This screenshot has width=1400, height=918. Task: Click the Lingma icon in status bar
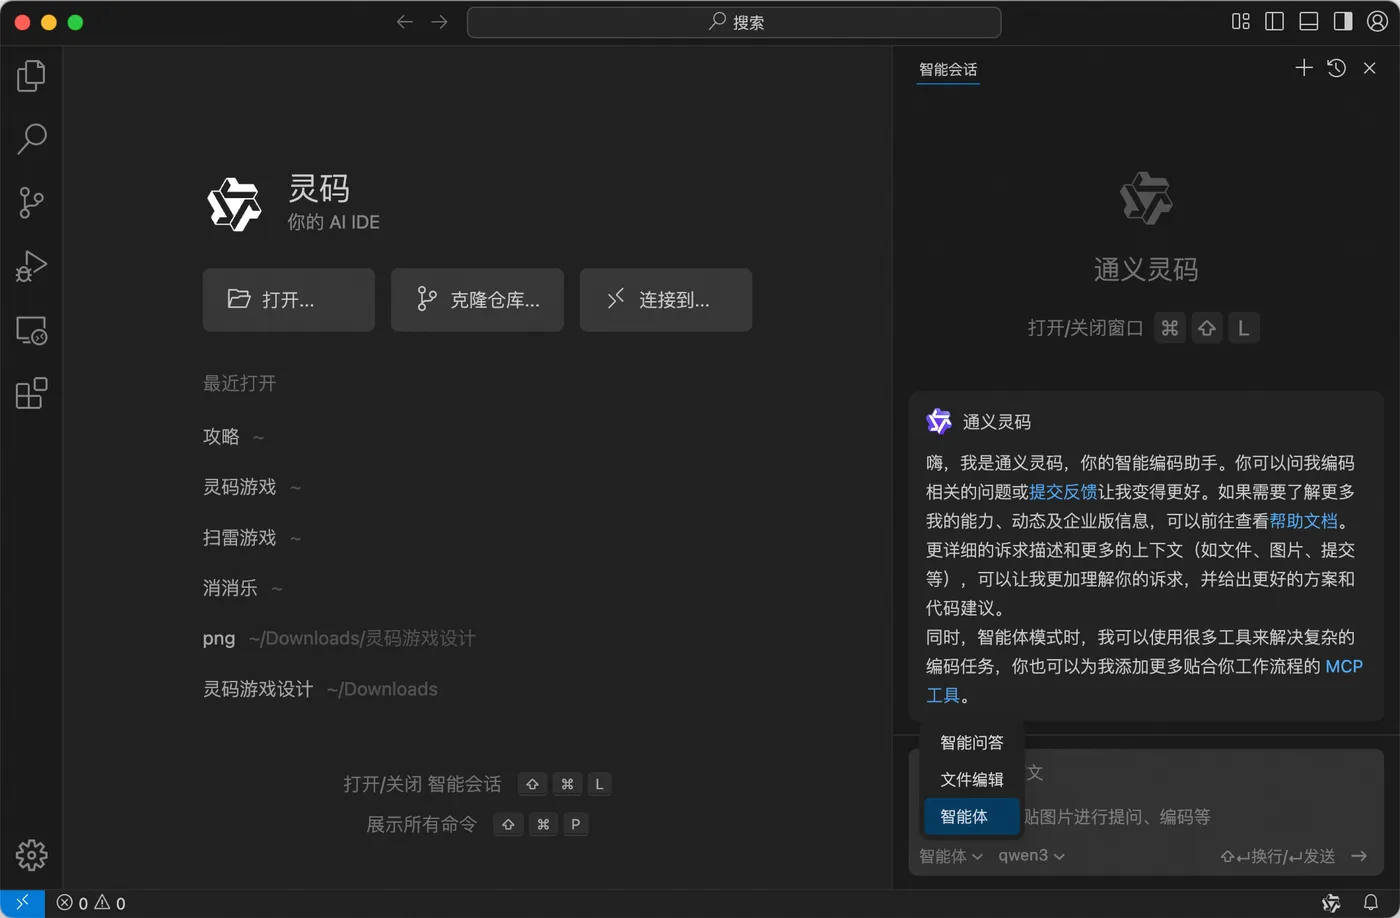tap(1331, 903)
